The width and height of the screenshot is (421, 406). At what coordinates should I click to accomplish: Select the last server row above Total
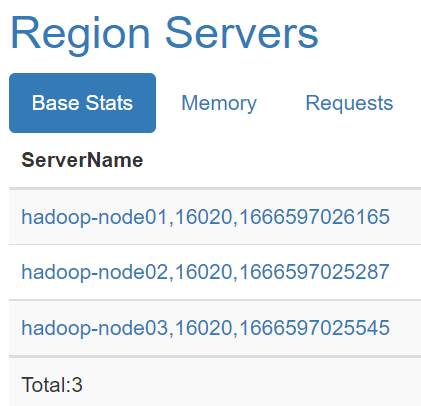click(x=215, y=327)
